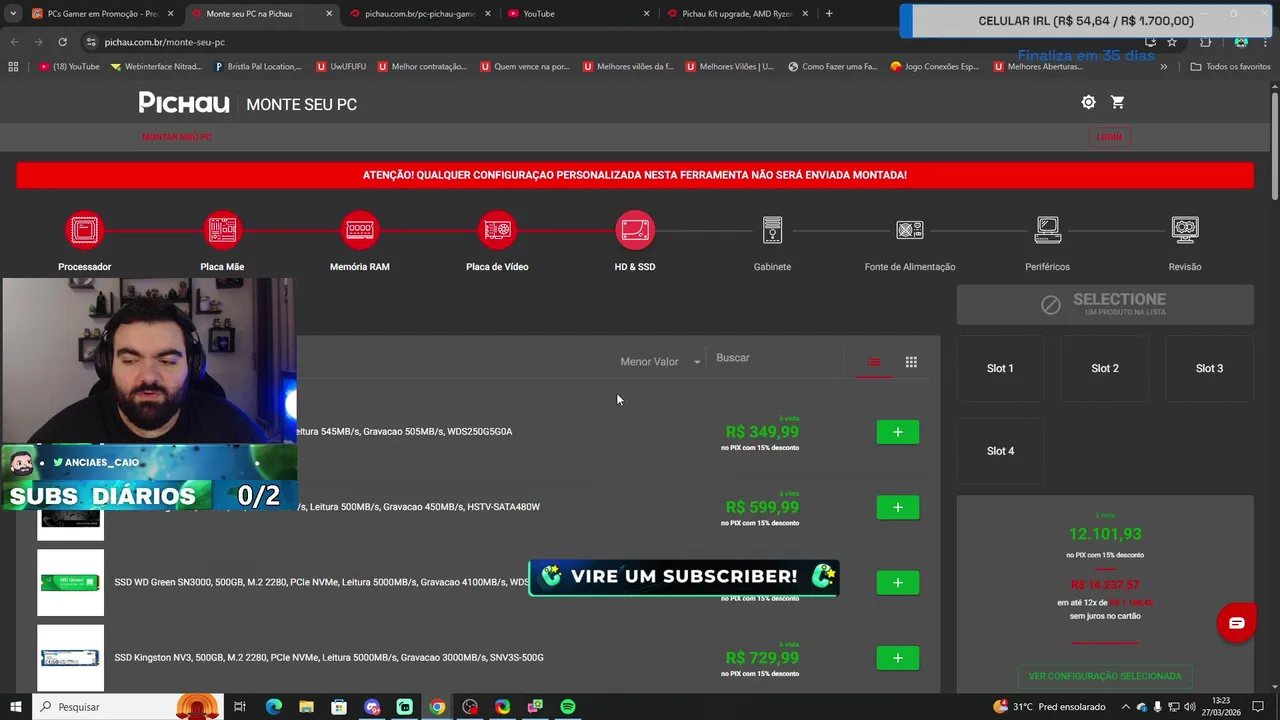Click Google Chrome in the taskbar
This screenshot has width=1280, height=720.
click(437, 707)
